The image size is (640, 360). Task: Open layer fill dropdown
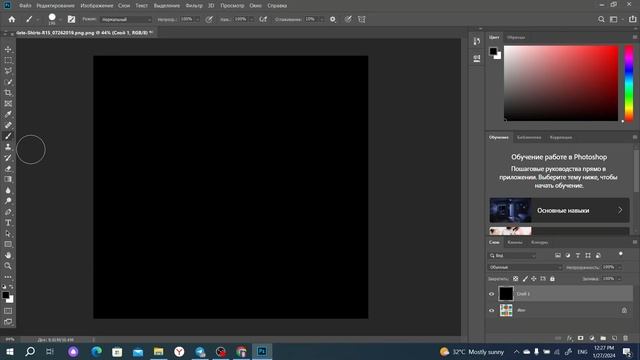620,279
